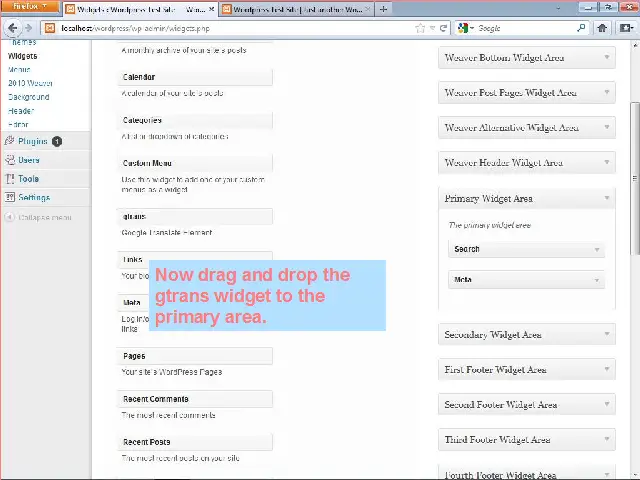Open a new tab with plus icon
The width and height of the screenshot is (640, 480).
click(x=383, y=9)
